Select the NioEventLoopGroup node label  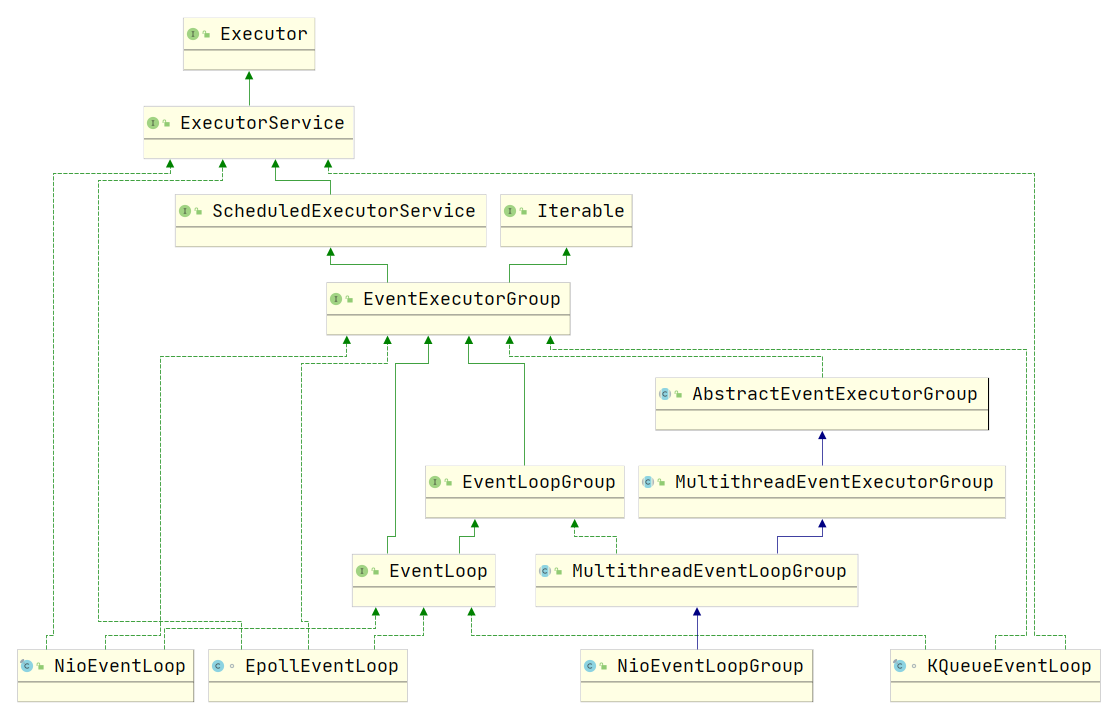click(x=710, y=666)
